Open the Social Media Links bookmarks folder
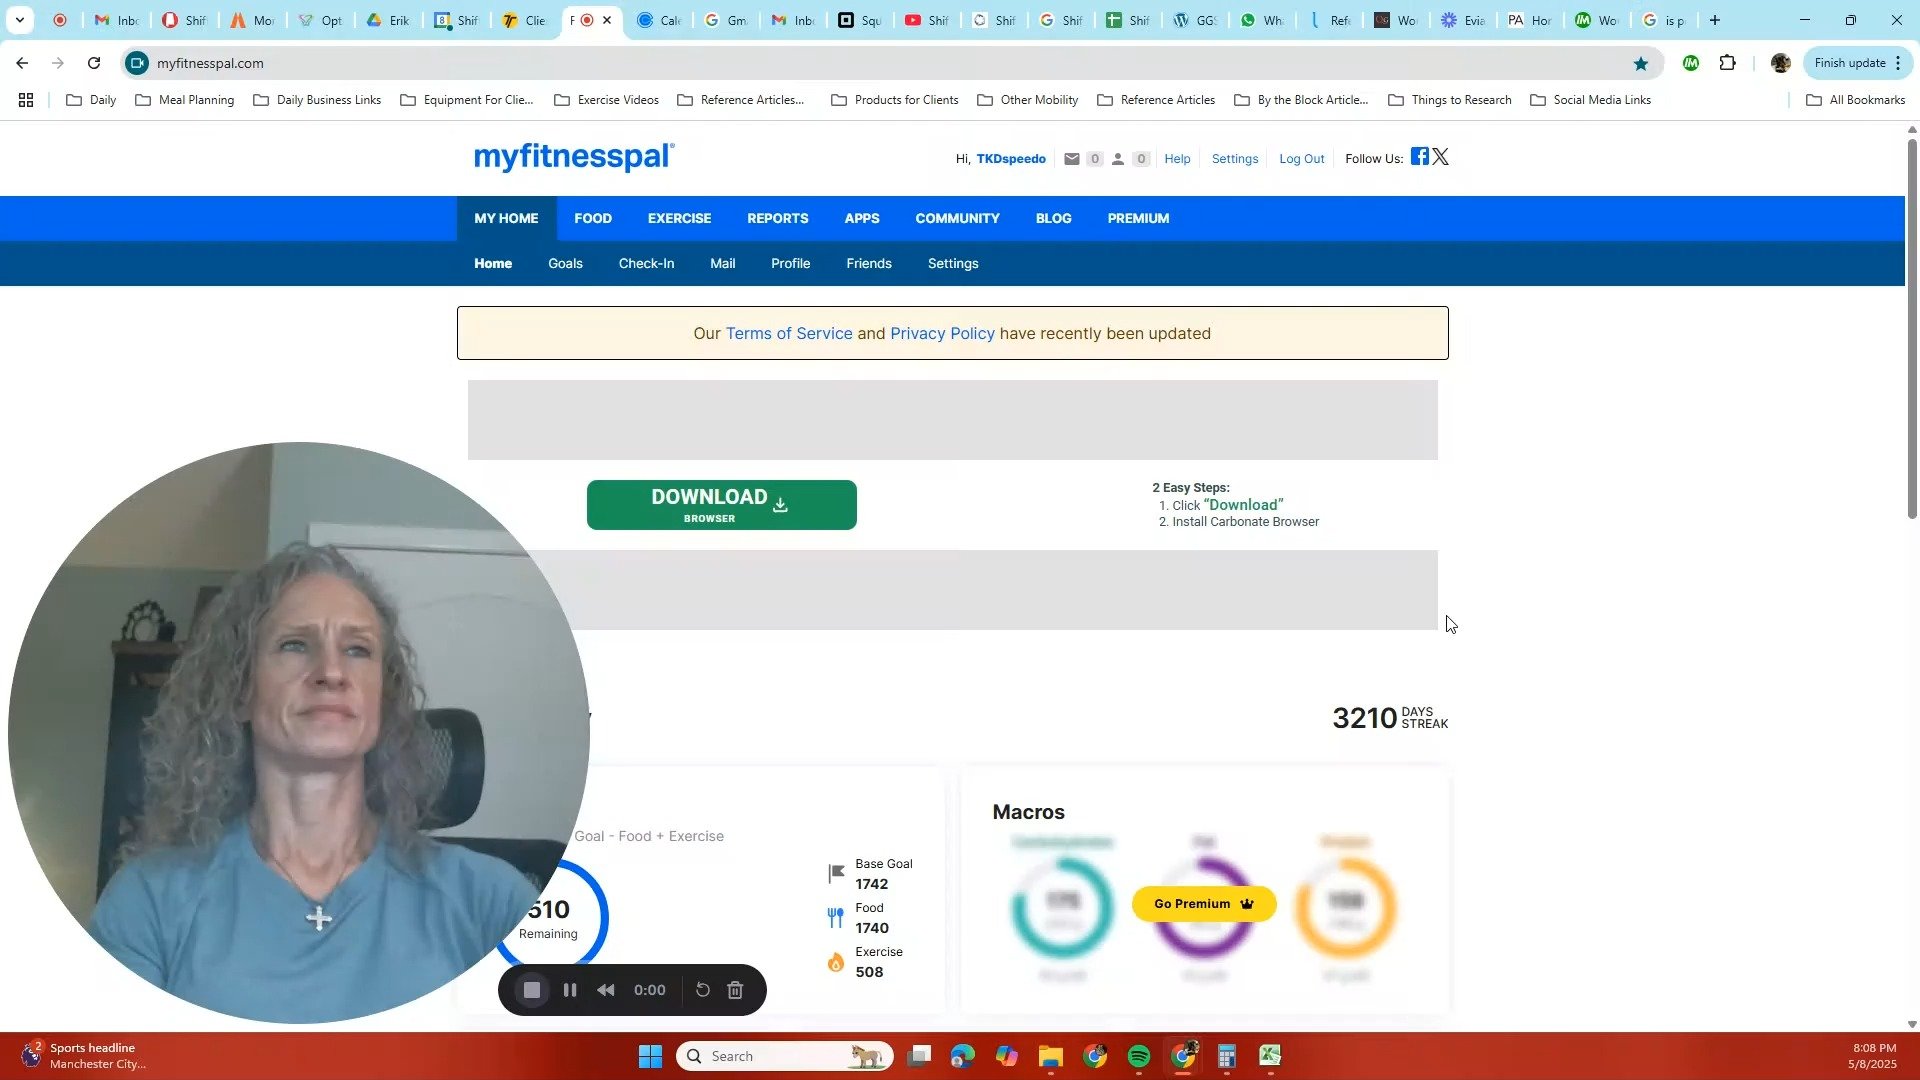Screen dimensions: 1920x1080 (1590, 100)
